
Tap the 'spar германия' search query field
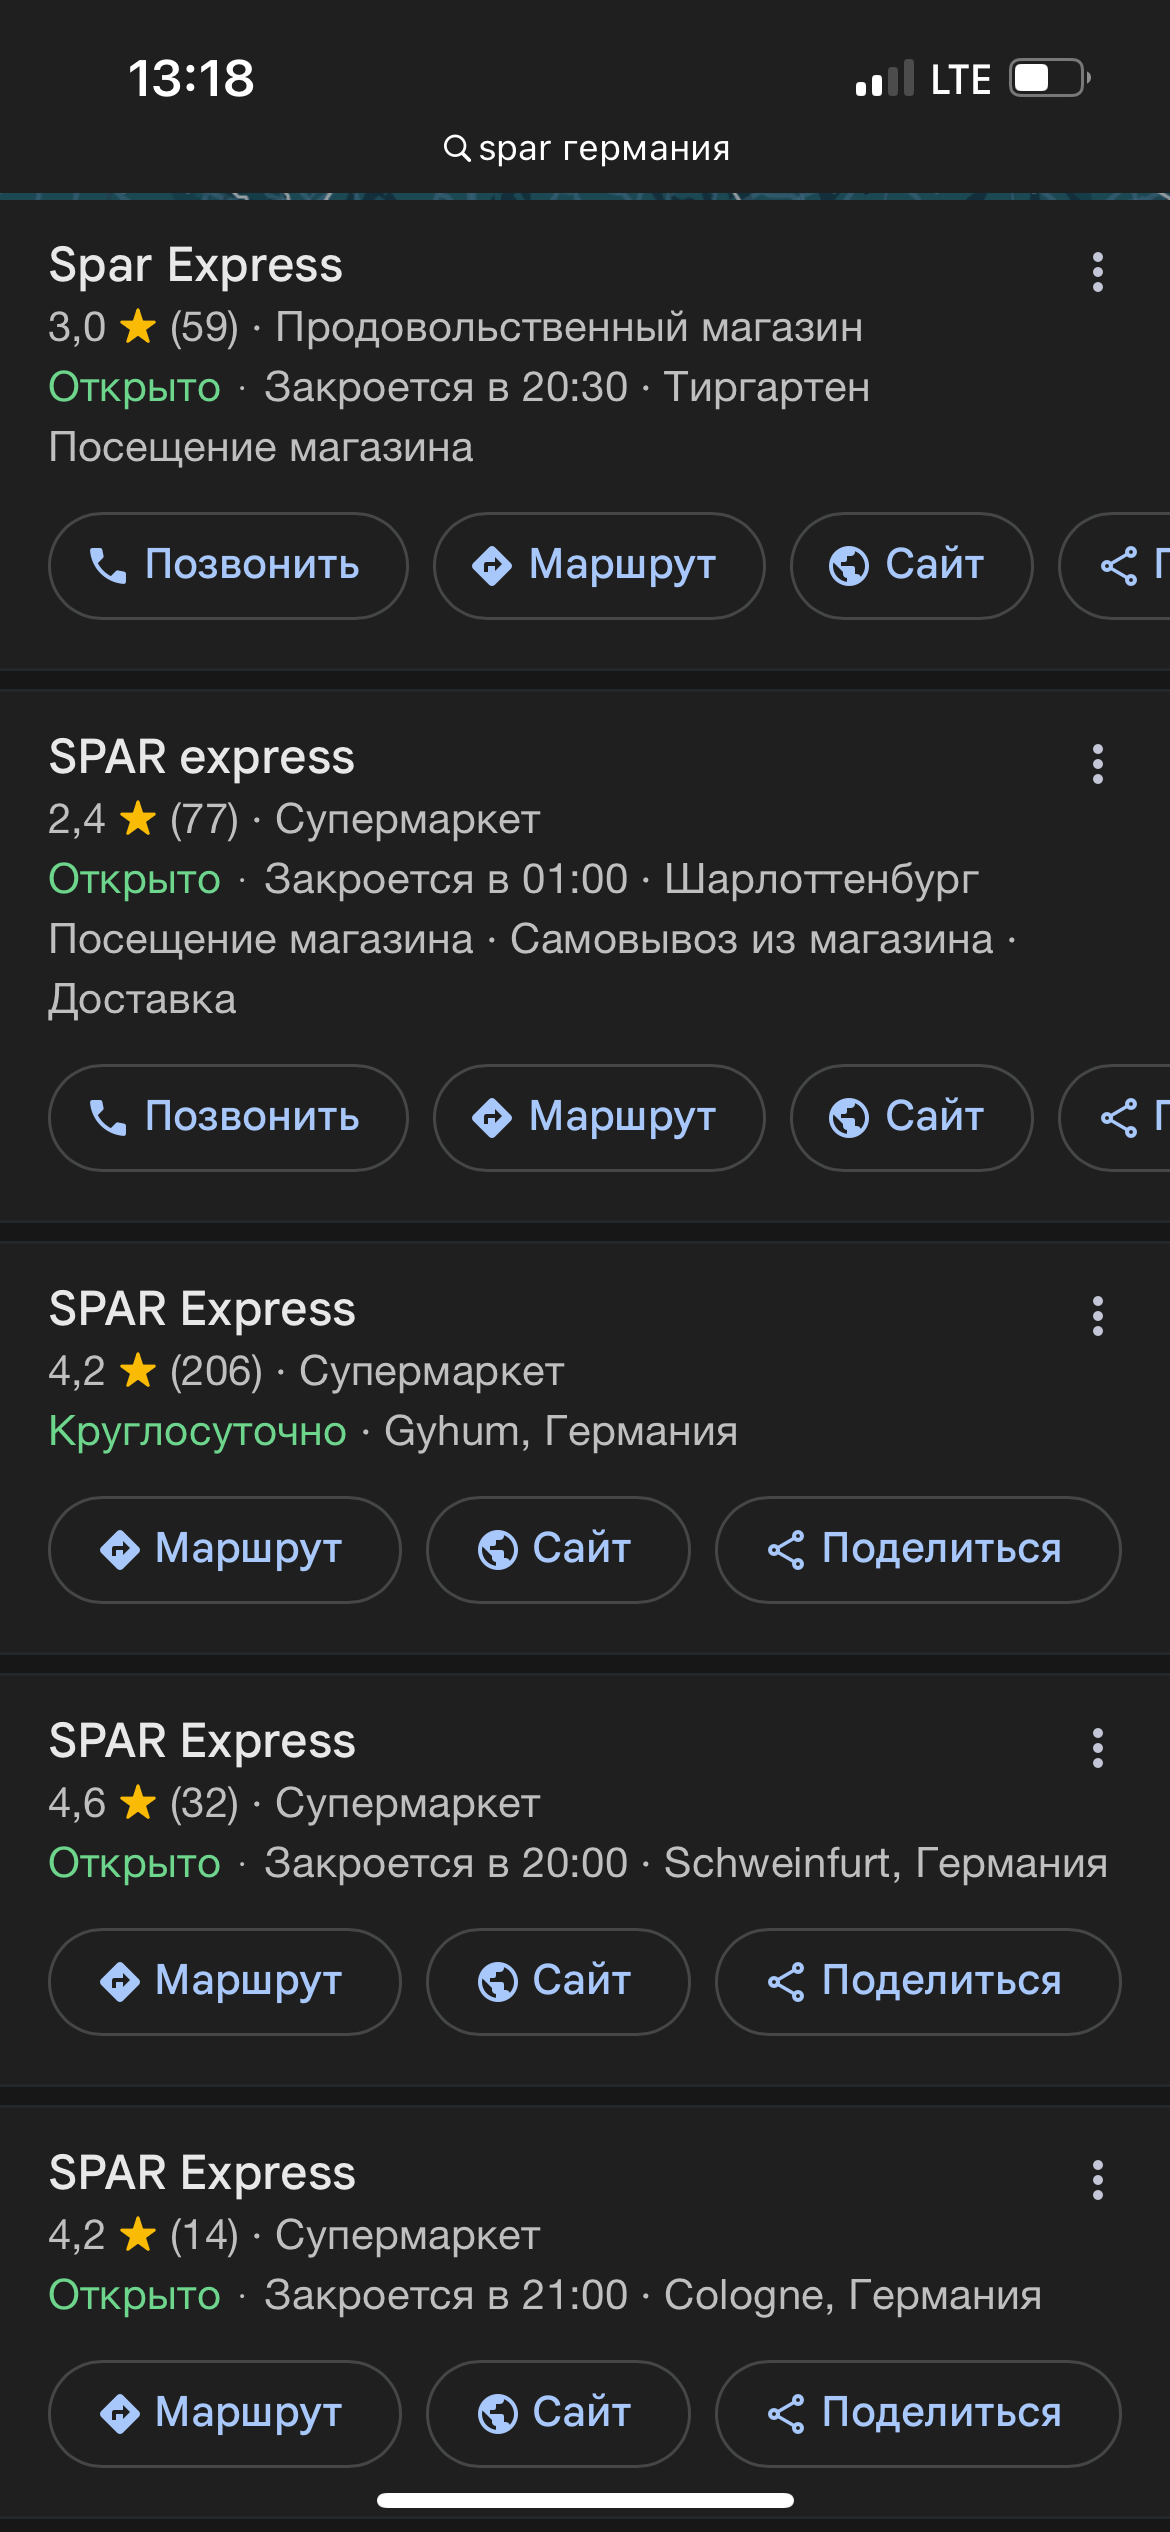click(604, 148)
